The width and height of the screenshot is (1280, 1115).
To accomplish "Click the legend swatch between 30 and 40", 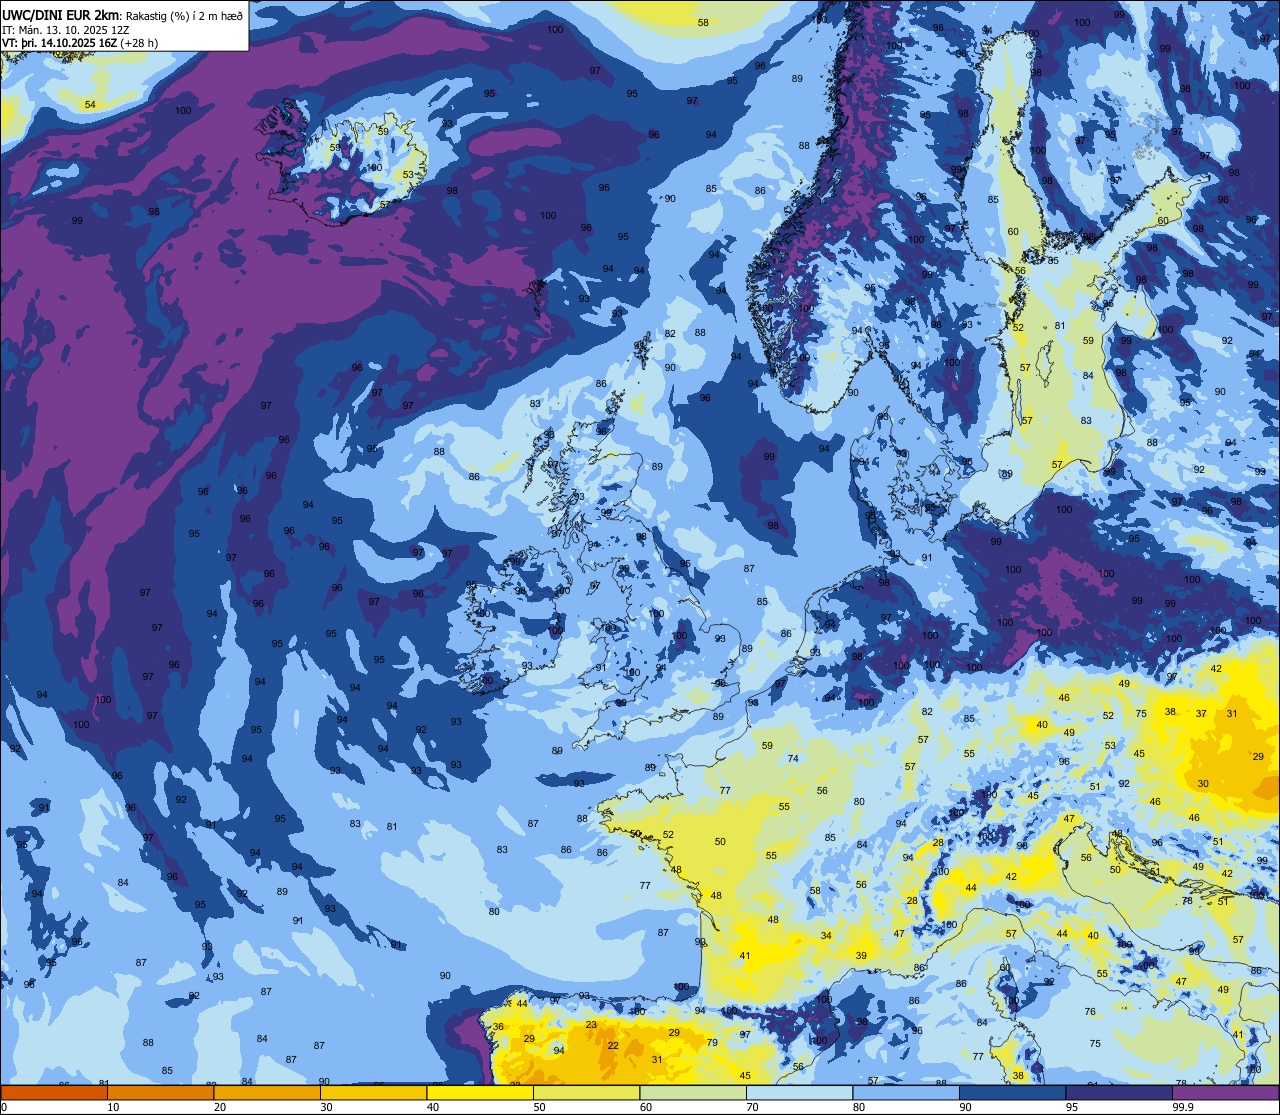I will (373, 1092).
